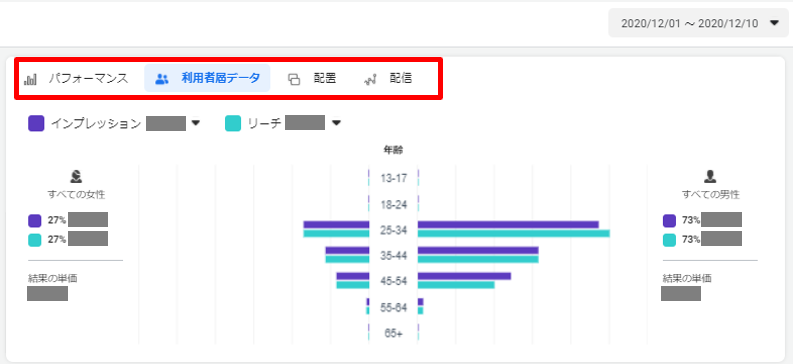Open the パフォーマンス tab

click(x=76, y=79)
